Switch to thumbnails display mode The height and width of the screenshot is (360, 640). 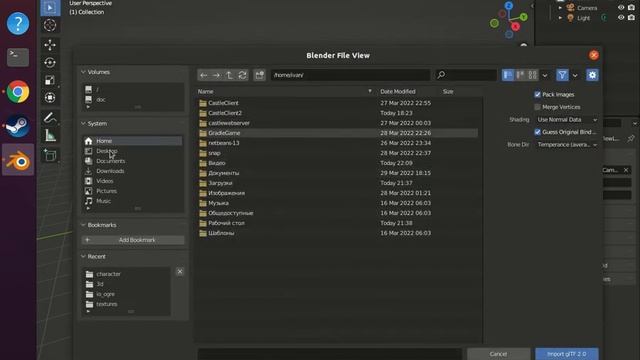533,75
